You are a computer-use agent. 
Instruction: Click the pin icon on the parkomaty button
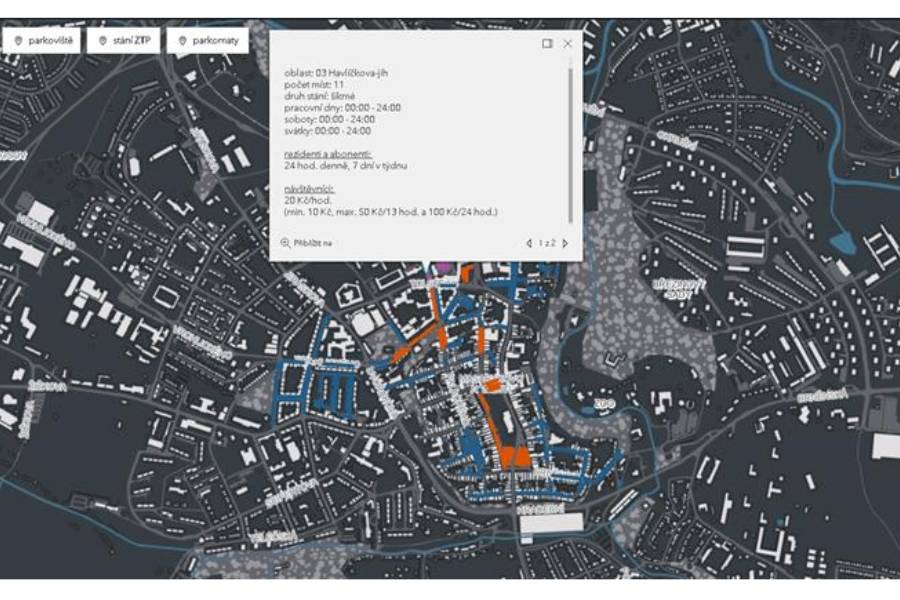[182, 40]
